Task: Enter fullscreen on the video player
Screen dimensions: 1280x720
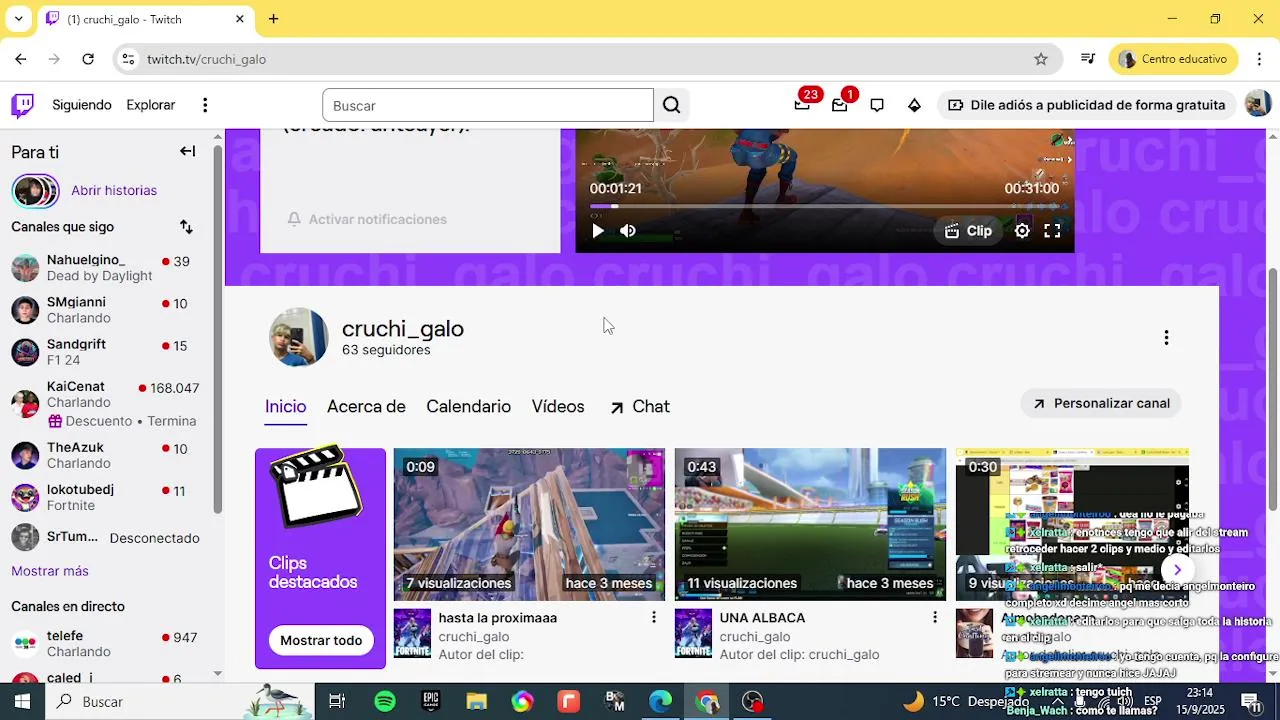Action: point(1052,231)
